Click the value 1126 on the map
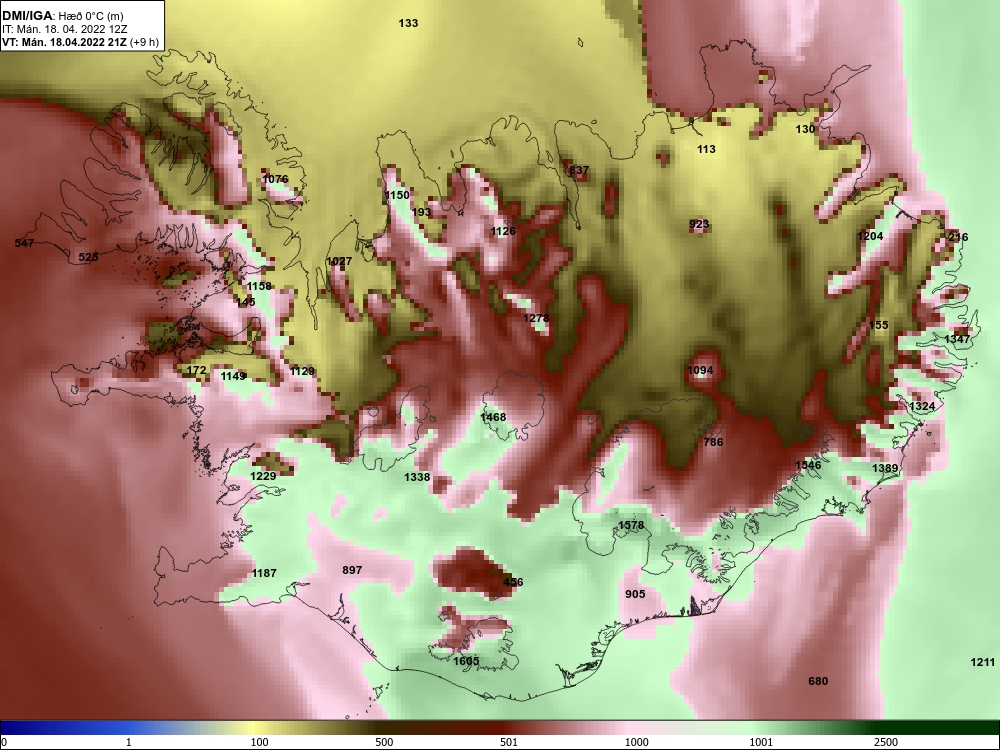The height and width of the screenshot is (750, 1000). point(503,231)
